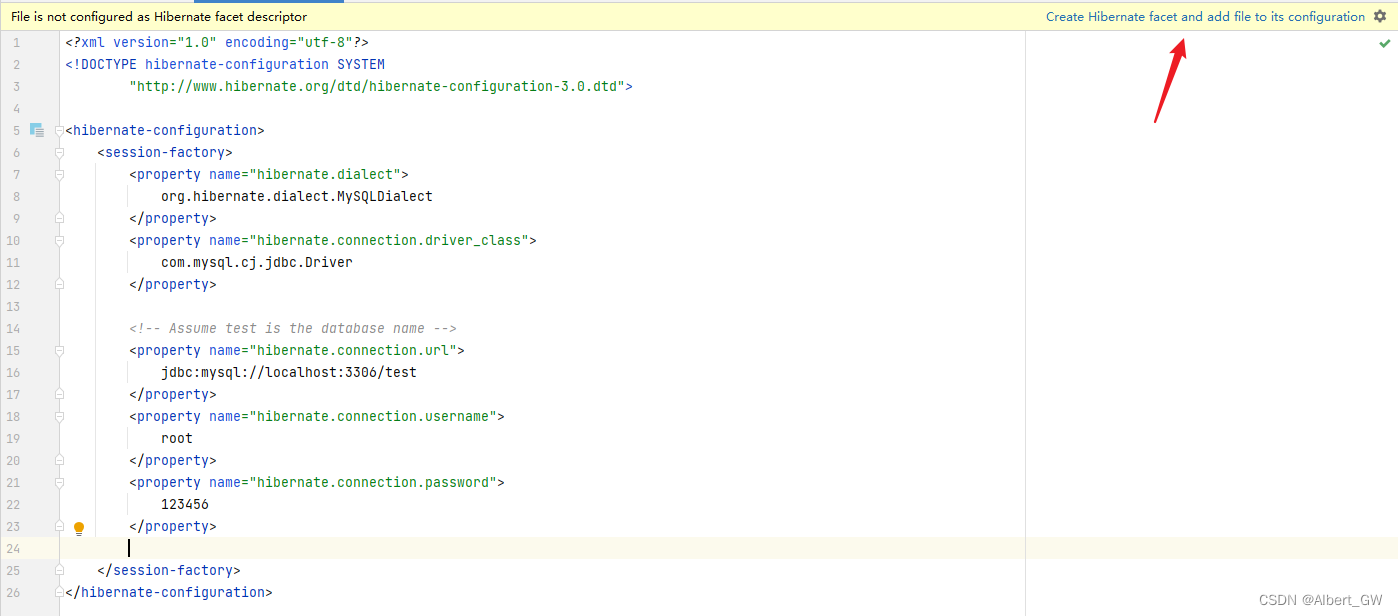
Task: Click the jdbc:mysql://localhost:3306/test URL text
Action: (x=288, y=371)
